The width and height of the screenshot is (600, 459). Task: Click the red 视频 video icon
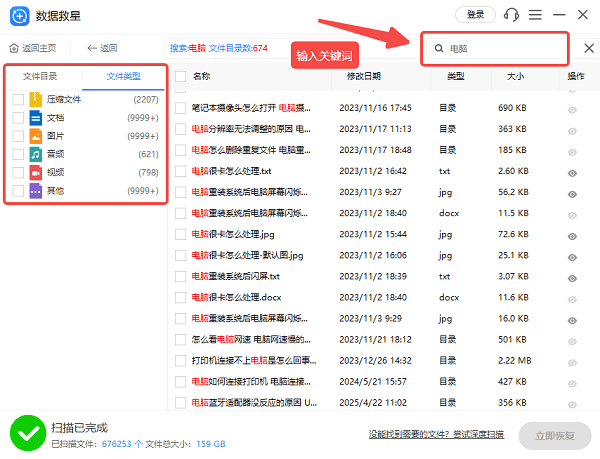pyautogui.click(x=35, y=172)
